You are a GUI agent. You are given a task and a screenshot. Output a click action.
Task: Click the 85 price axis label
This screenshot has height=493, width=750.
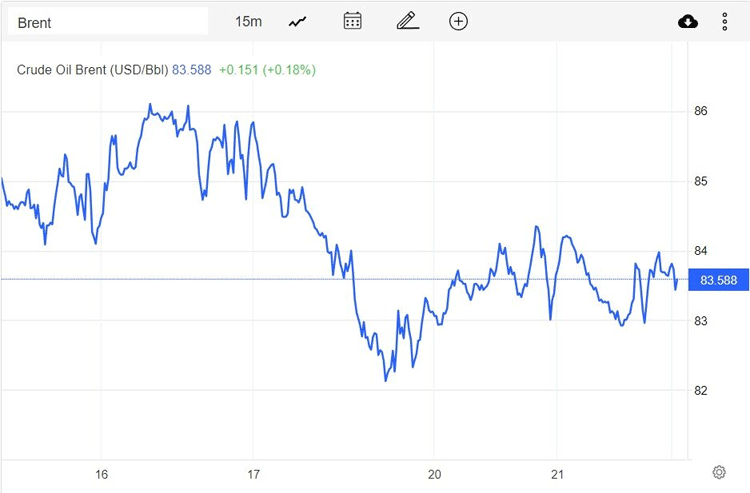coord(701,181)
